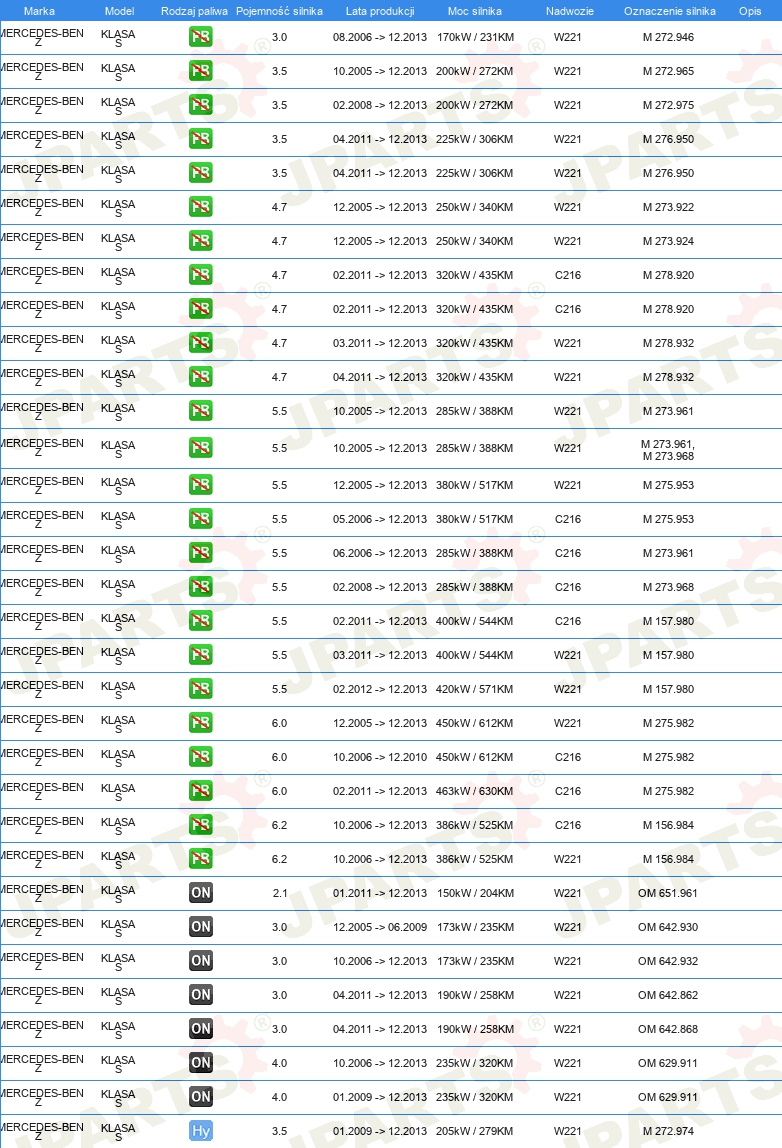The height and width of the screenshot is (1148, 782).
Task: Click the petrol icon in the M 273.961, M 273.968 row
Action: 201,448
